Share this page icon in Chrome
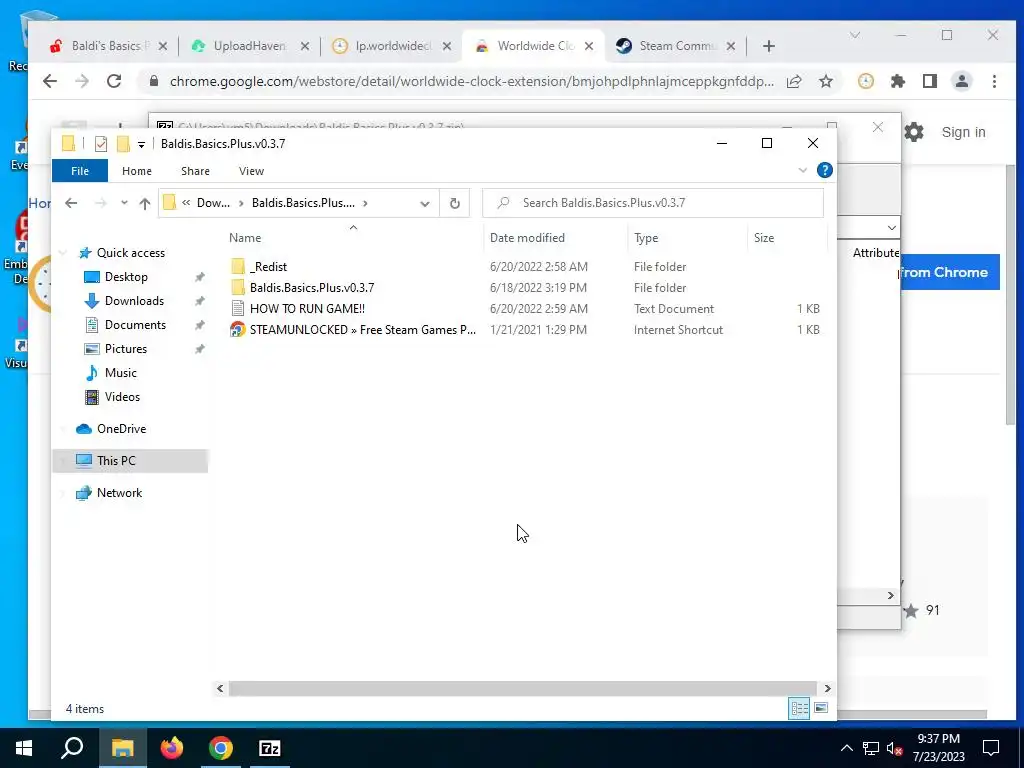The image size is (1024, 768). [794, 81]
